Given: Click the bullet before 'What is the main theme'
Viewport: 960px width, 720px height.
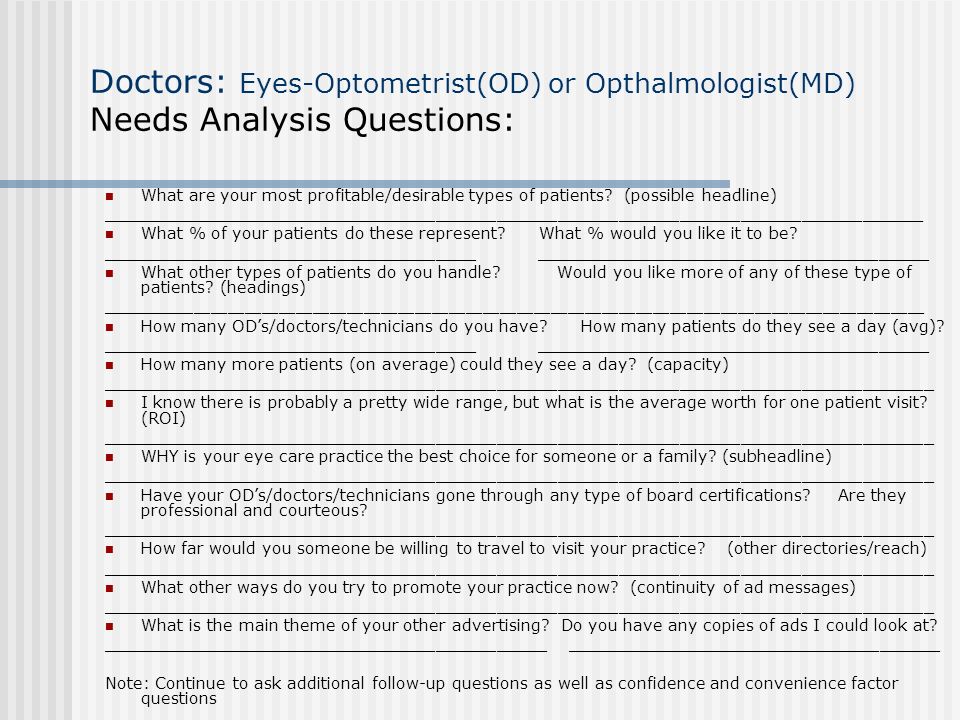Looking at the screenshot, I should pos(110,626).
